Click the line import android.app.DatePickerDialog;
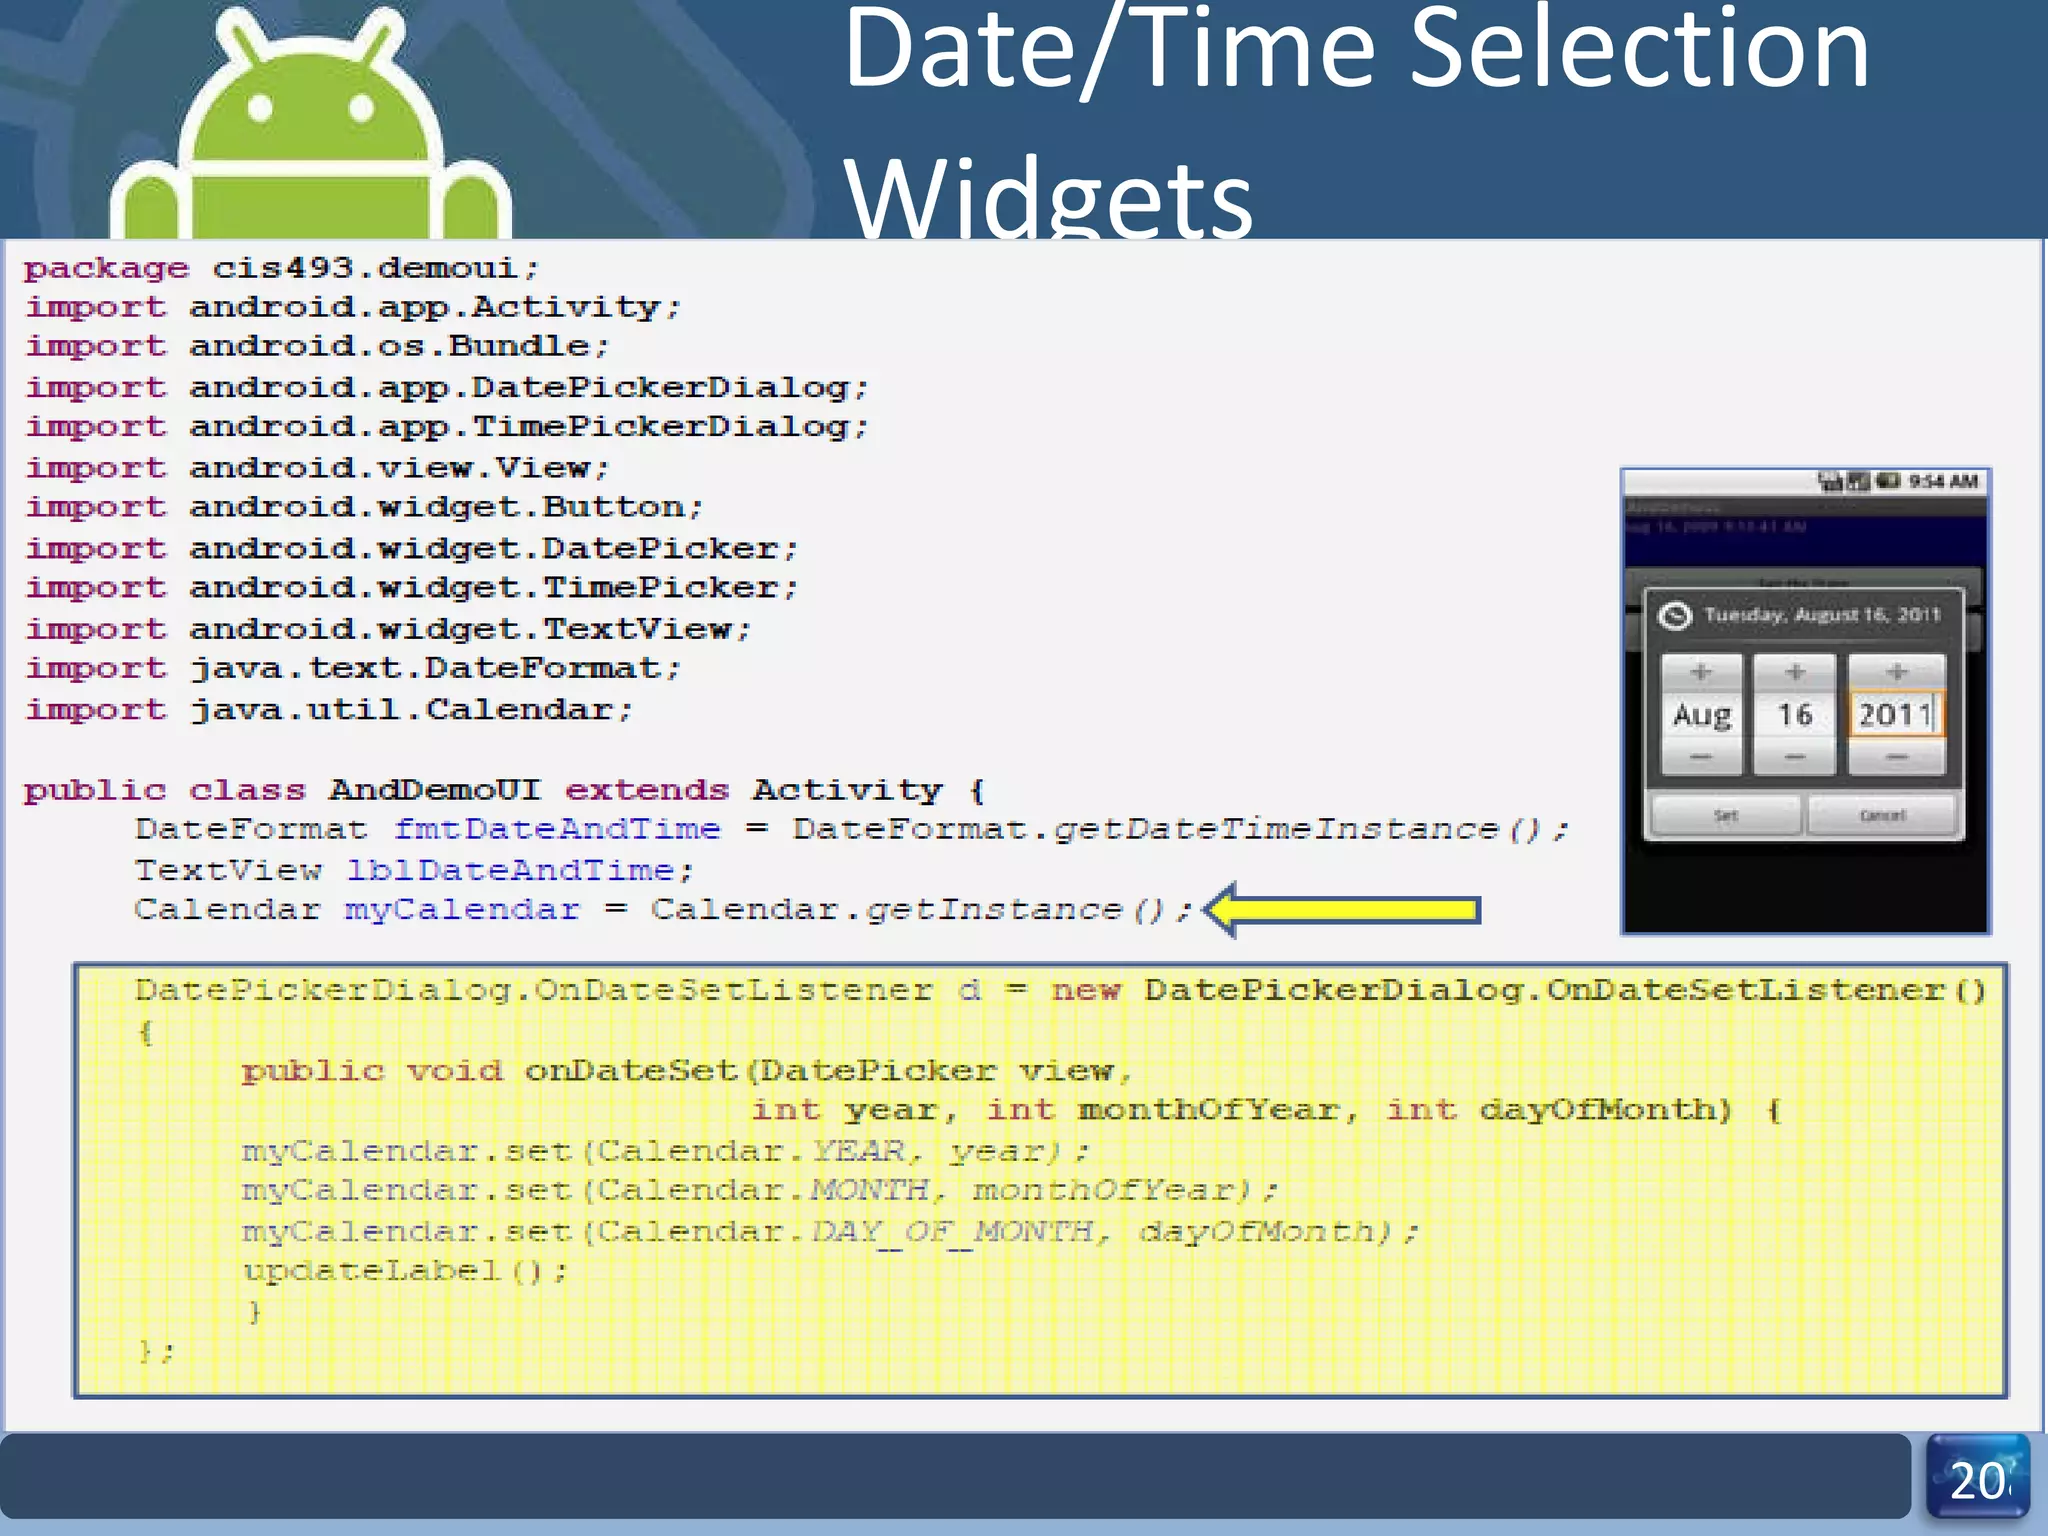Image resolution: width=2048 pixels, height=1536 pixels. (447, 387)
